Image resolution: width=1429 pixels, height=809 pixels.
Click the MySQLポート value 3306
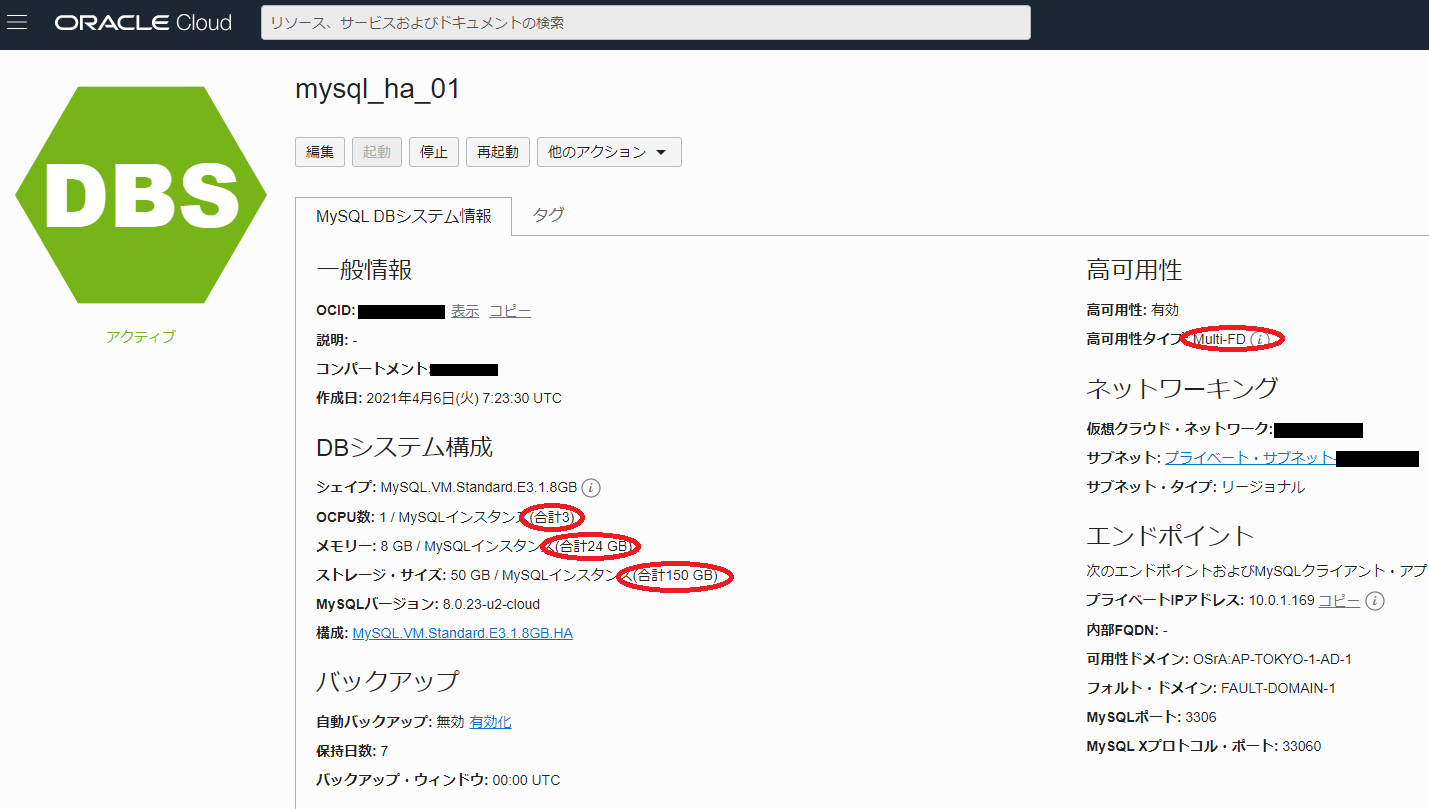coord(1201,717)
